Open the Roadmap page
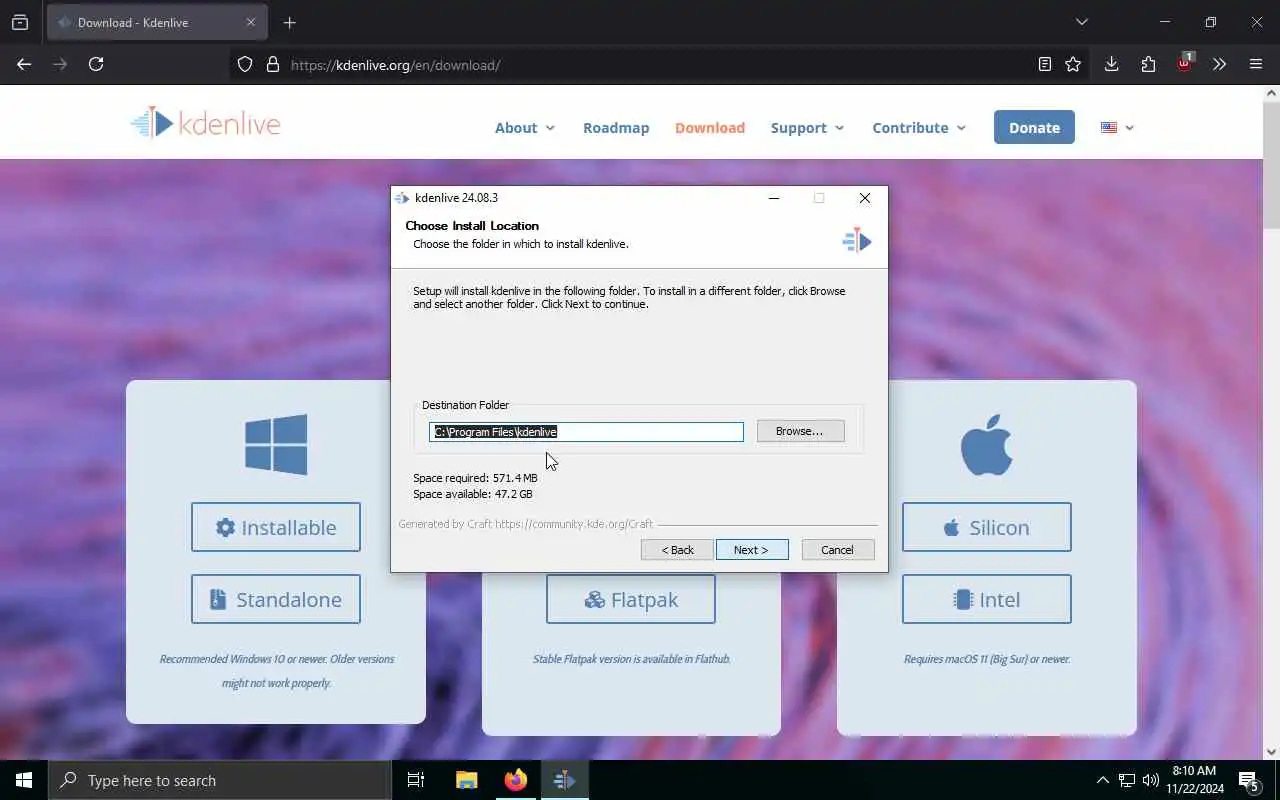The height and width of the screenshot is (800, 1280). click(x=616, y=128)
